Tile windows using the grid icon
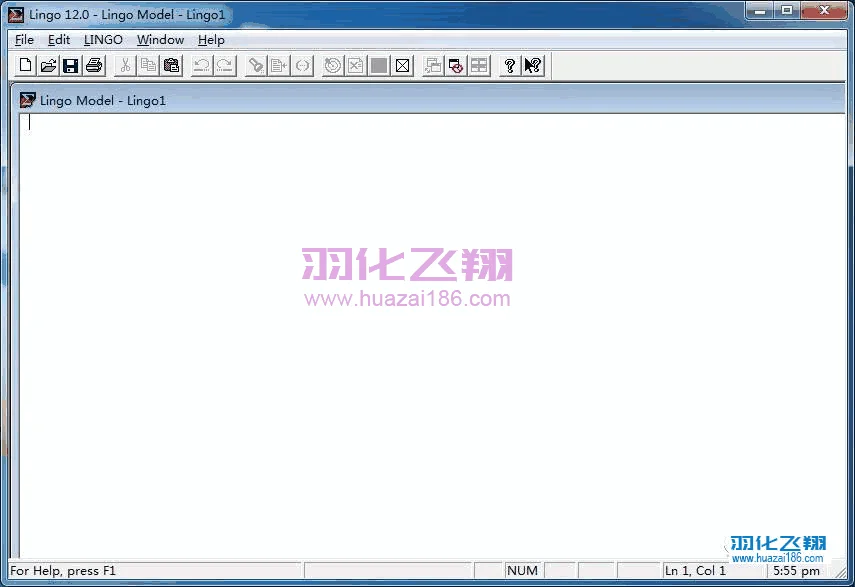This screenshot has height=587, width=855. (x=479, y=65)
